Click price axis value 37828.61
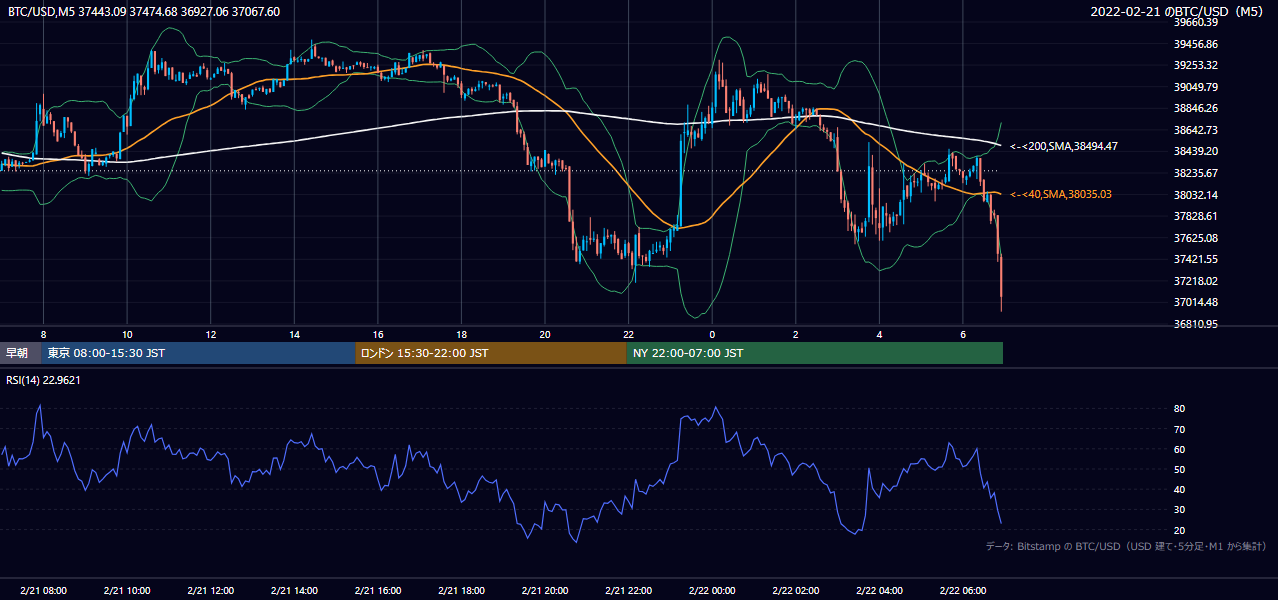Screen dimensions: 1278x600 pos(1195,216)
